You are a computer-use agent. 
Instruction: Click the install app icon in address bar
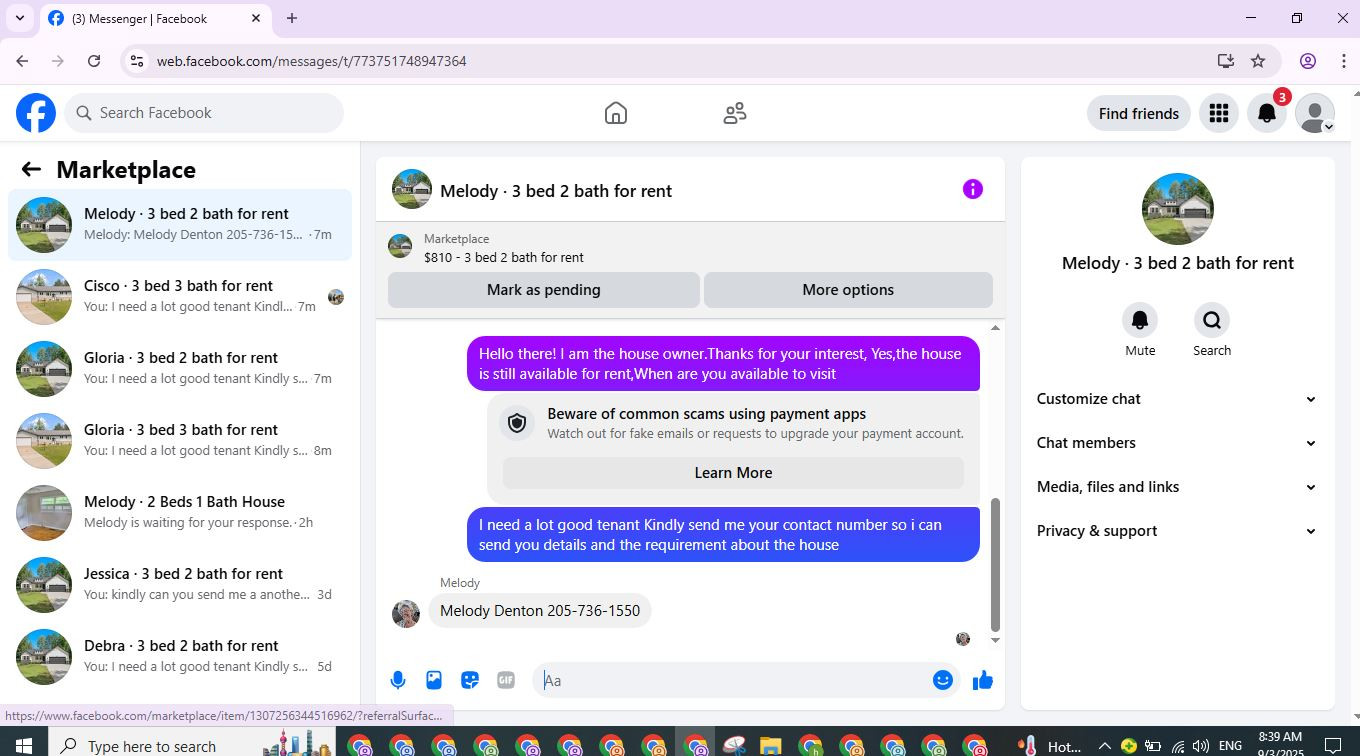click(x=1226, y=61)
